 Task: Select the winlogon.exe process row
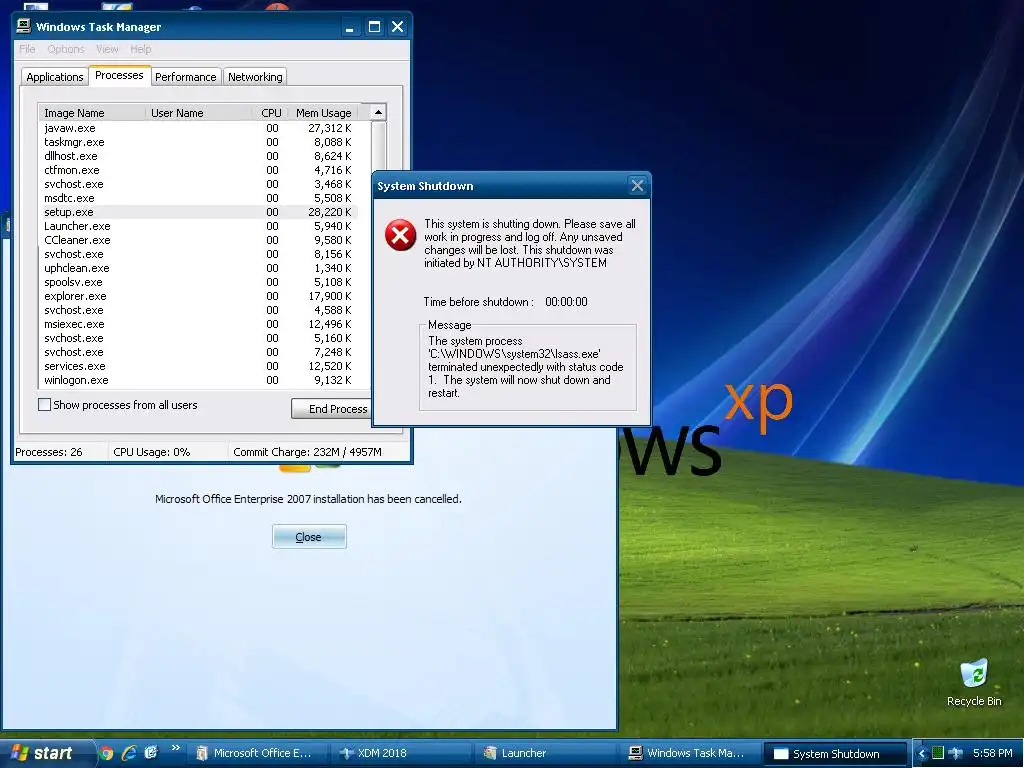tap(198, 380)
